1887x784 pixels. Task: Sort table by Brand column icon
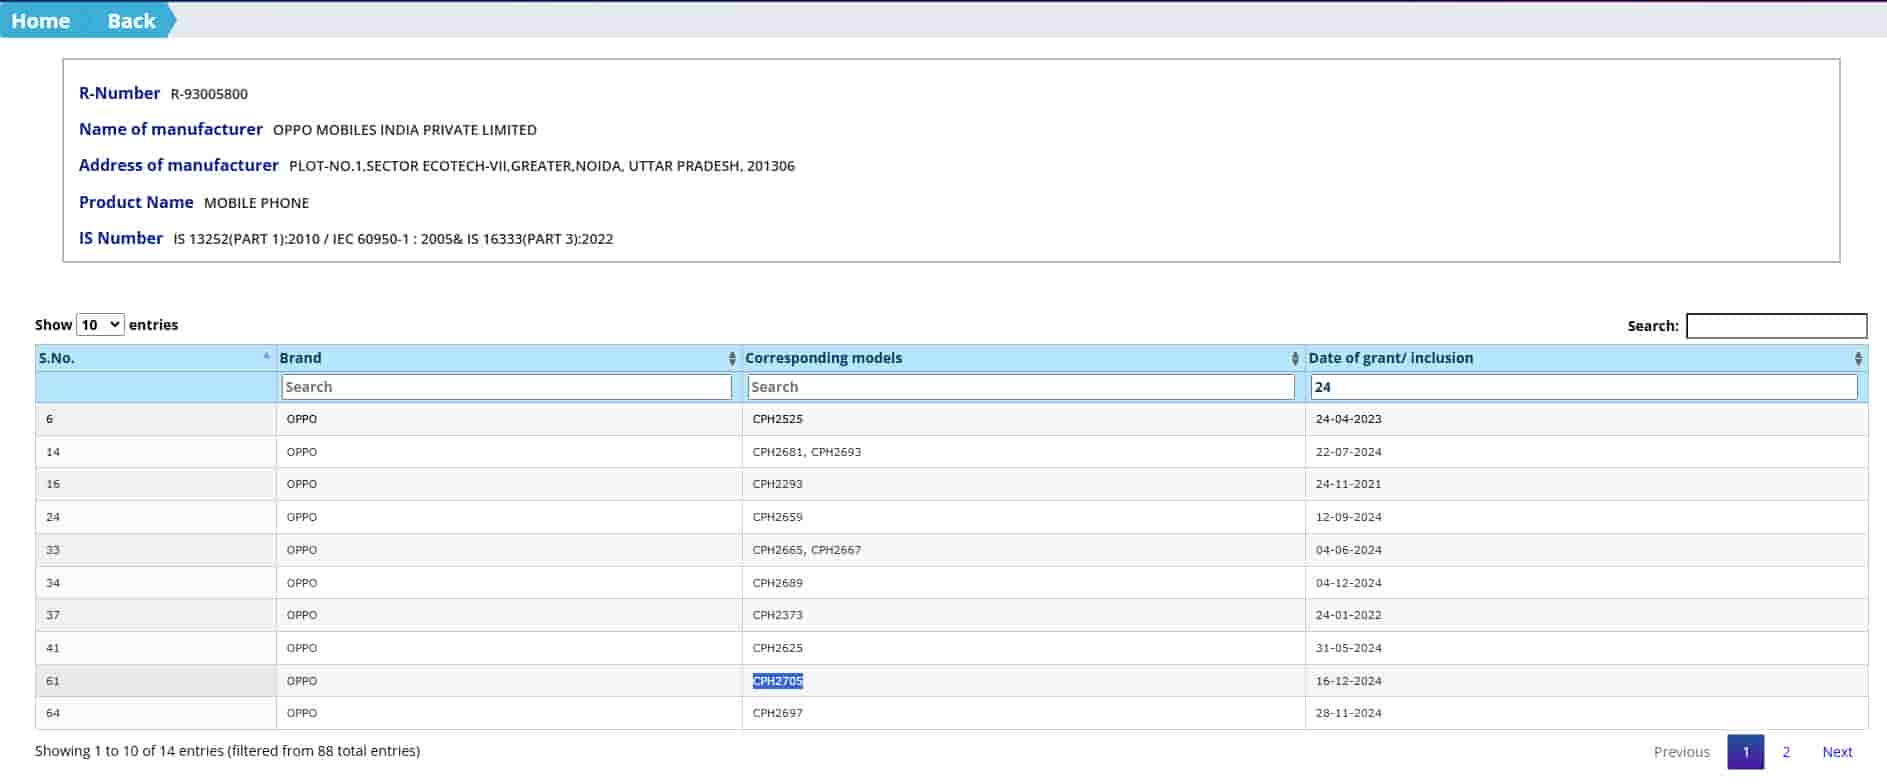click(732, 358)
